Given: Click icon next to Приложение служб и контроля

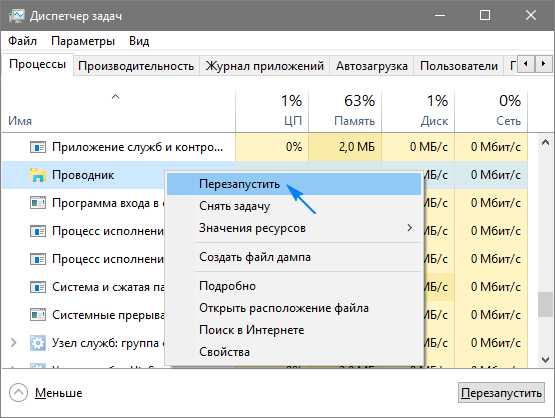Looking at the screenshot, I should coord(38,147).
